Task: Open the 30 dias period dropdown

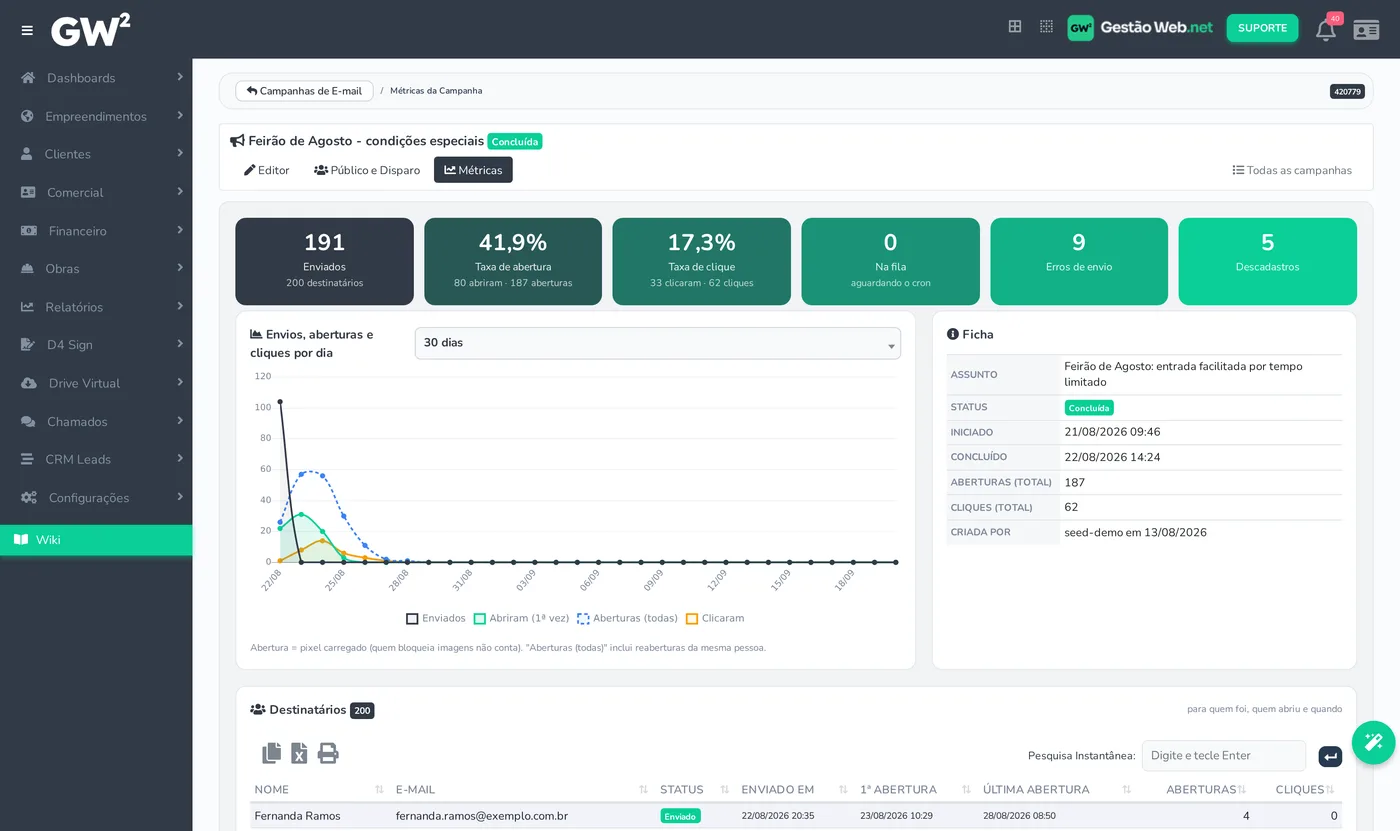Action: (658, 343)
